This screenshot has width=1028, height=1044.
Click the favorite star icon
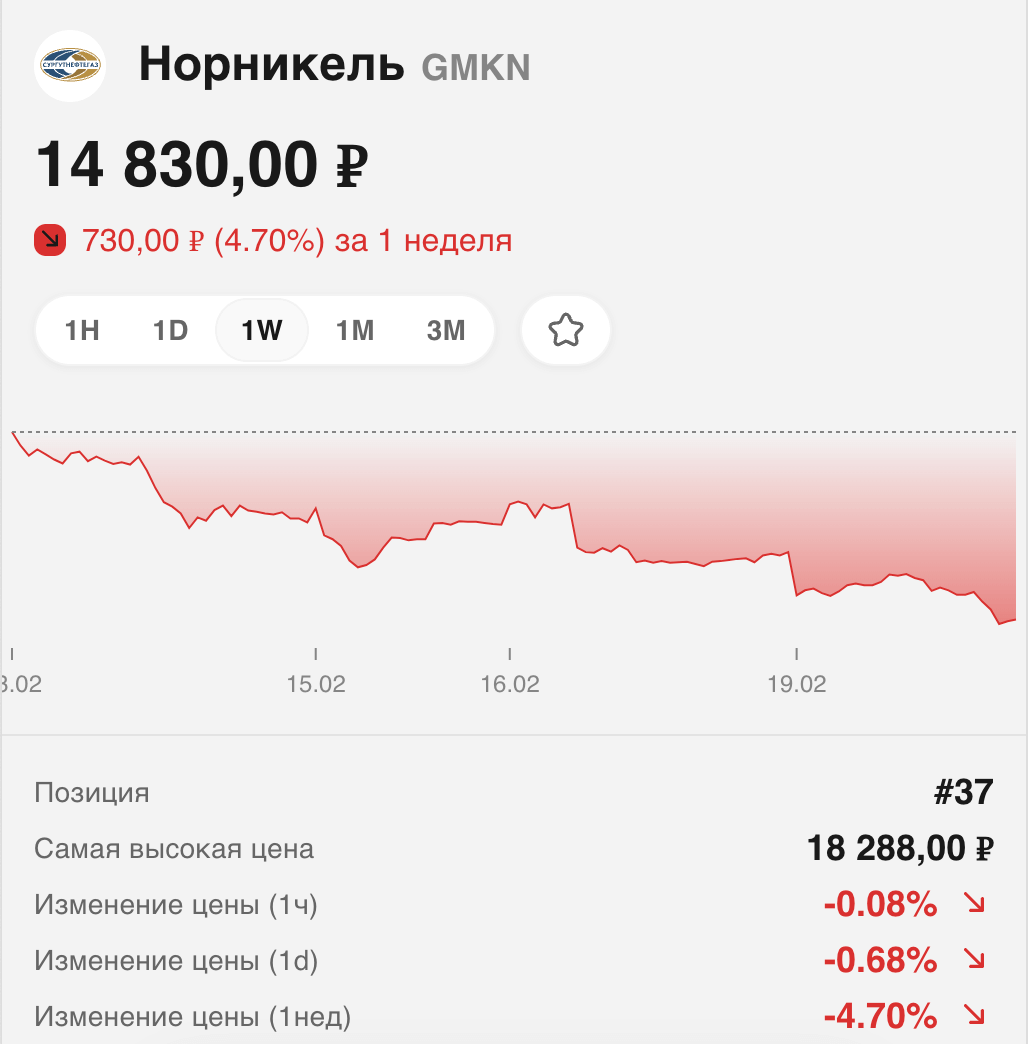click(565, 329)
